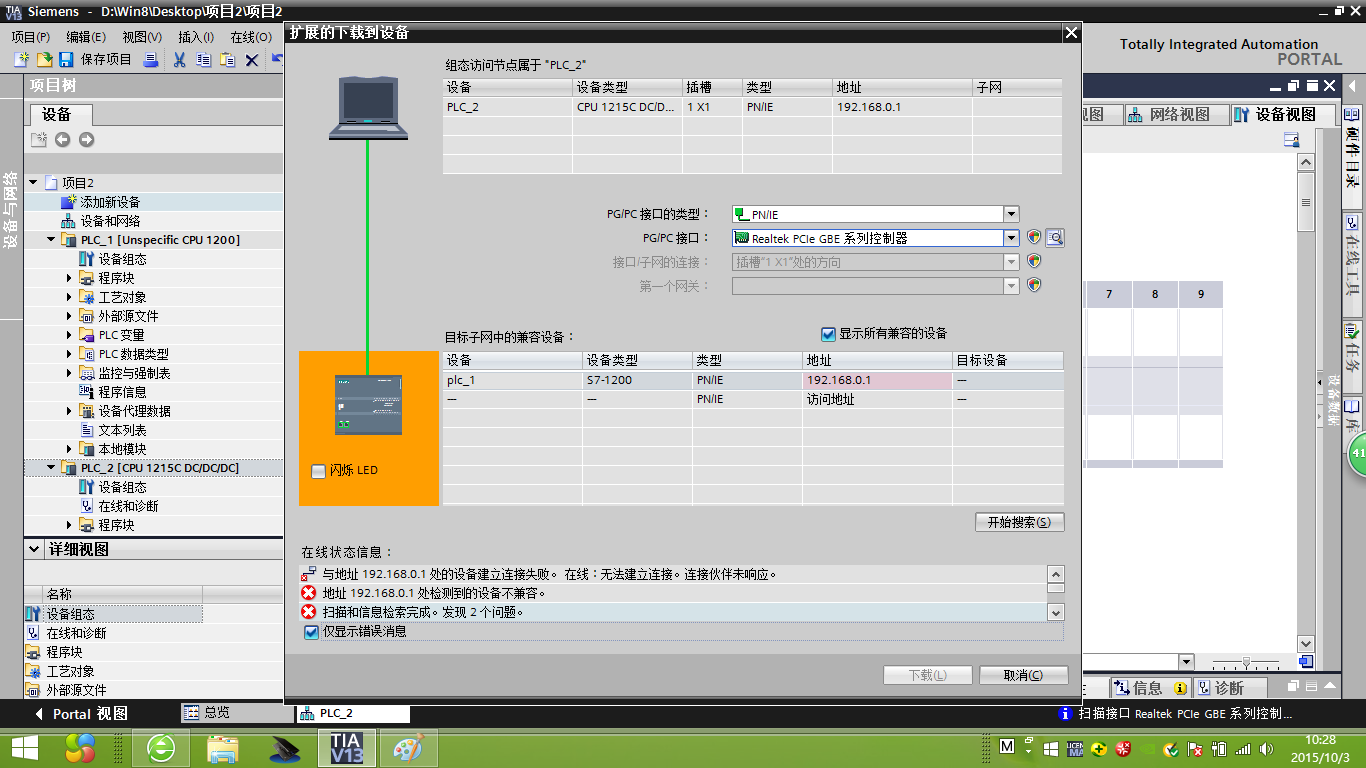The width and height of the screenshot is (1366, 768).
Task: Open File Explorer from the taskbar
Action: (223, 747)
